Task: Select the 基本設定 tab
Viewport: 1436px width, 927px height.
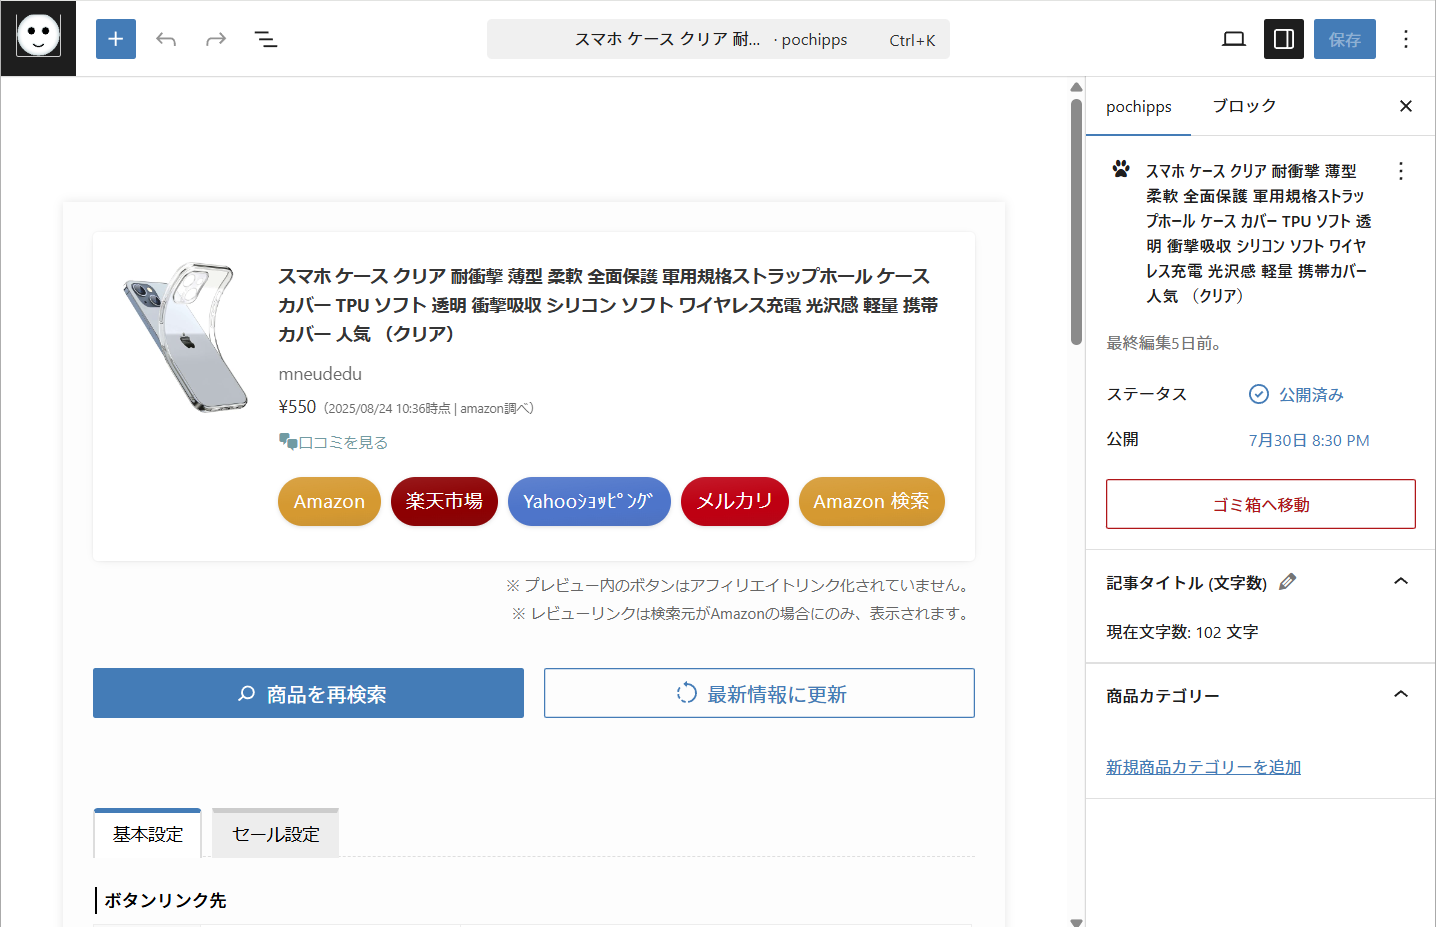Action: coord(148,833)
